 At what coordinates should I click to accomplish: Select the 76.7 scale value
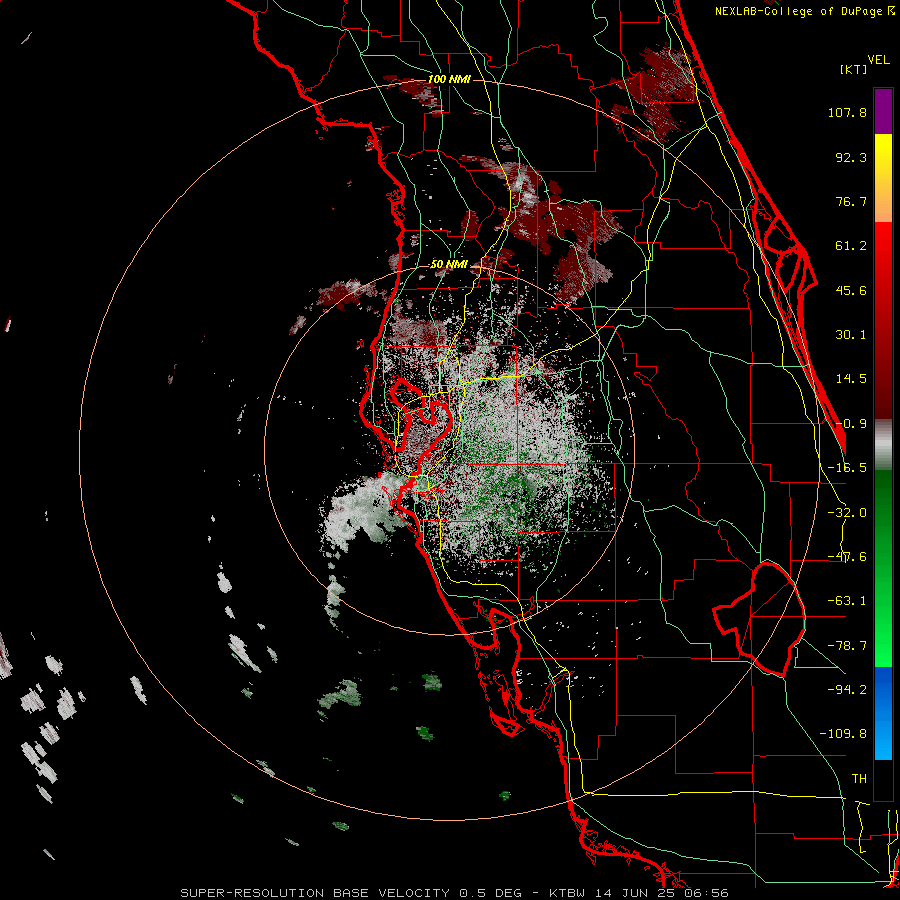[x=851, y=201]
